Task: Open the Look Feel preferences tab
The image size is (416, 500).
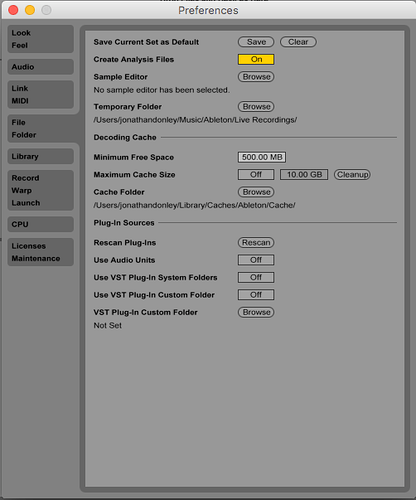Action: (40, 39)
